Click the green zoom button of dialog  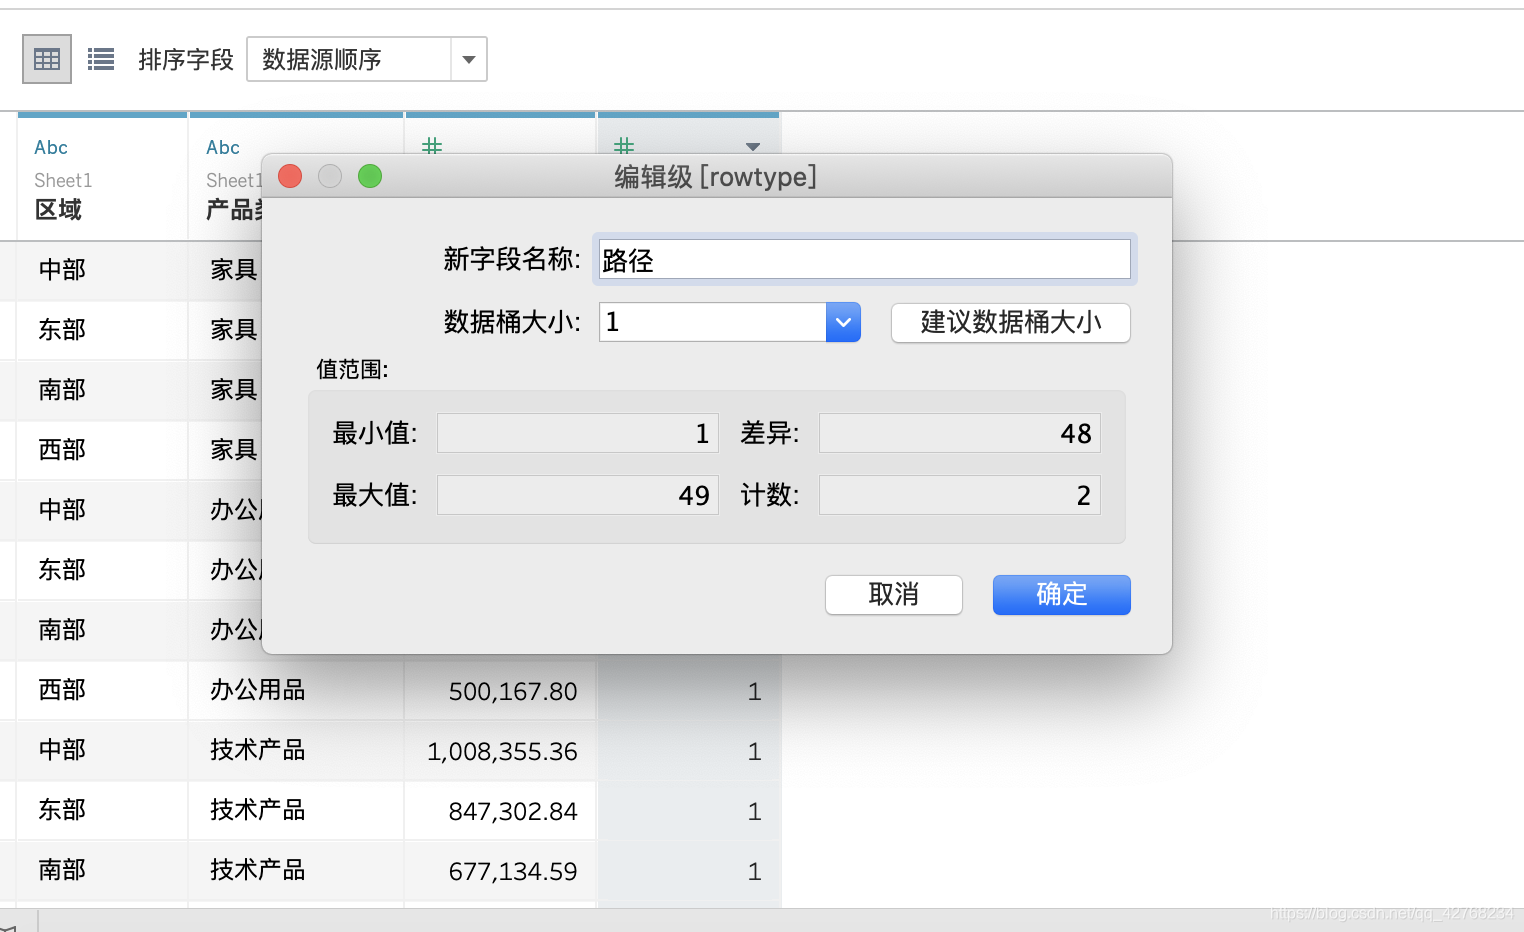[370, 176]
